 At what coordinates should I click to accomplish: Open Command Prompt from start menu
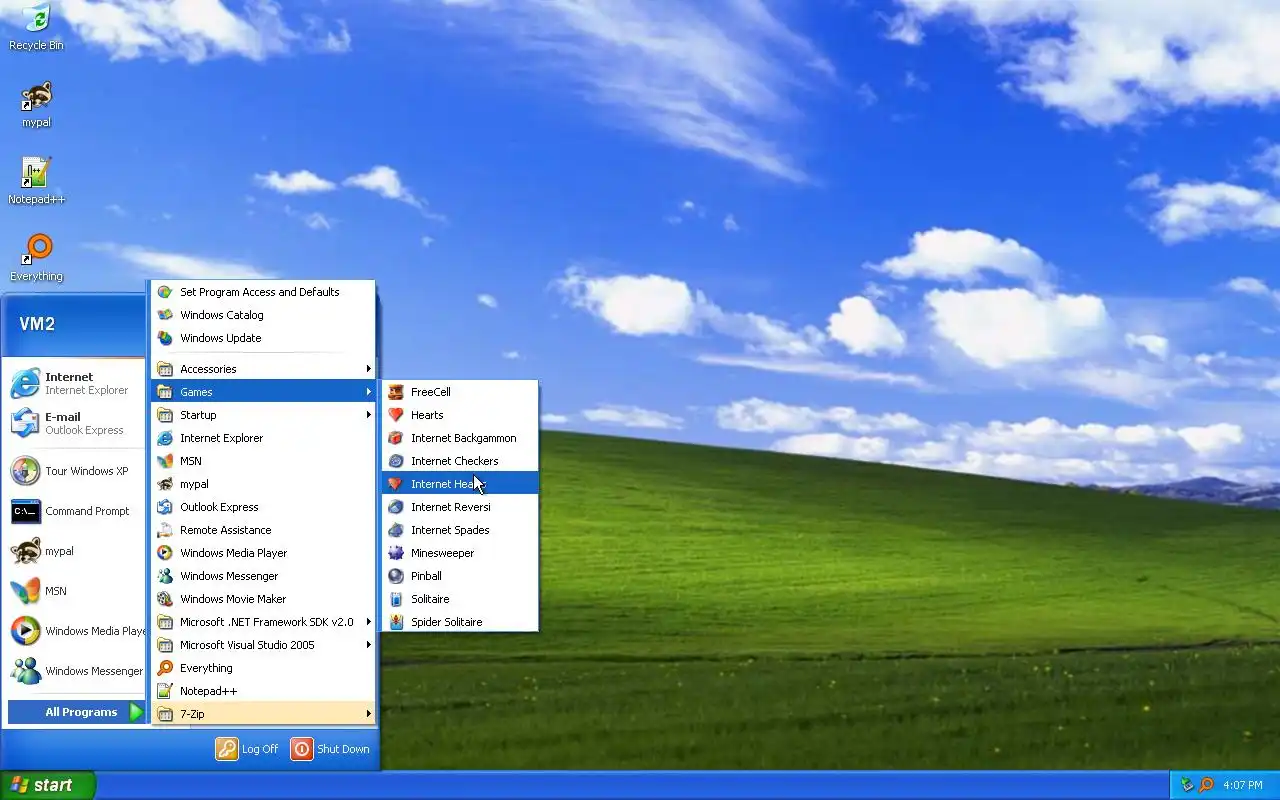click(x=74, y=511)
